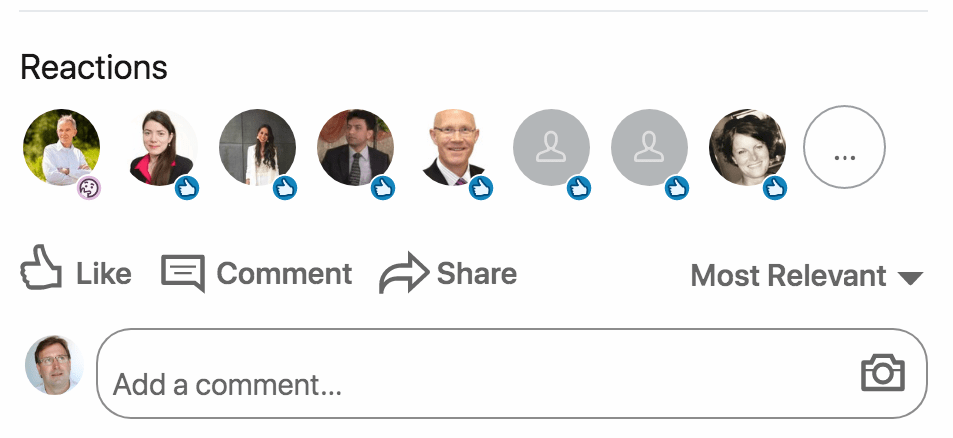Click the like badge on the sepia woman's avatar
This screenshot has width=953, height=438.
775,188
